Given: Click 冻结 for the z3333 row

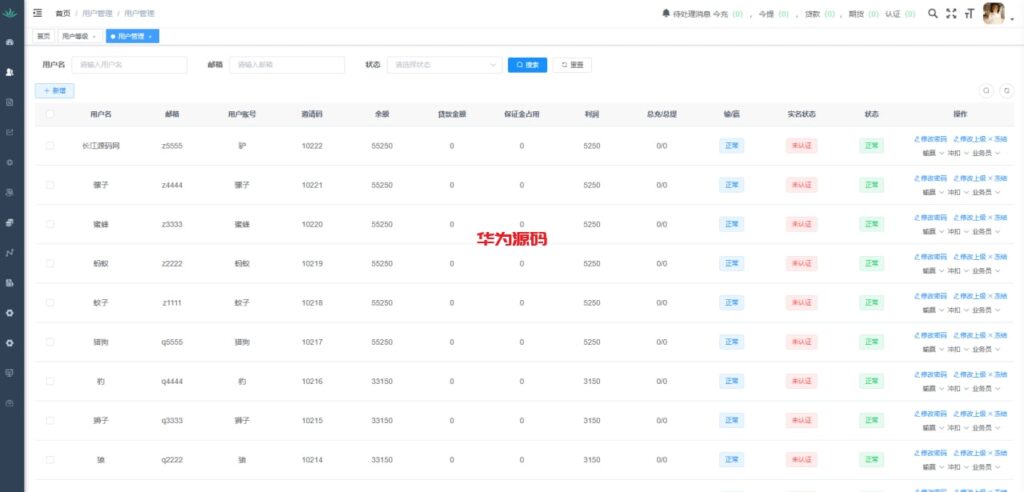Looking at the screenshot, I should click(998, 217).
